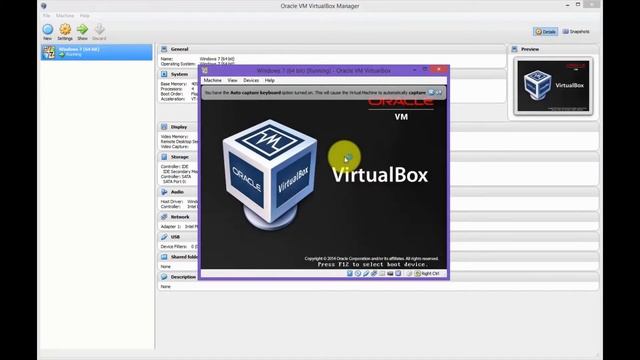
Task: Open the File menu in VirtualBox Manager
Action: 47,16
